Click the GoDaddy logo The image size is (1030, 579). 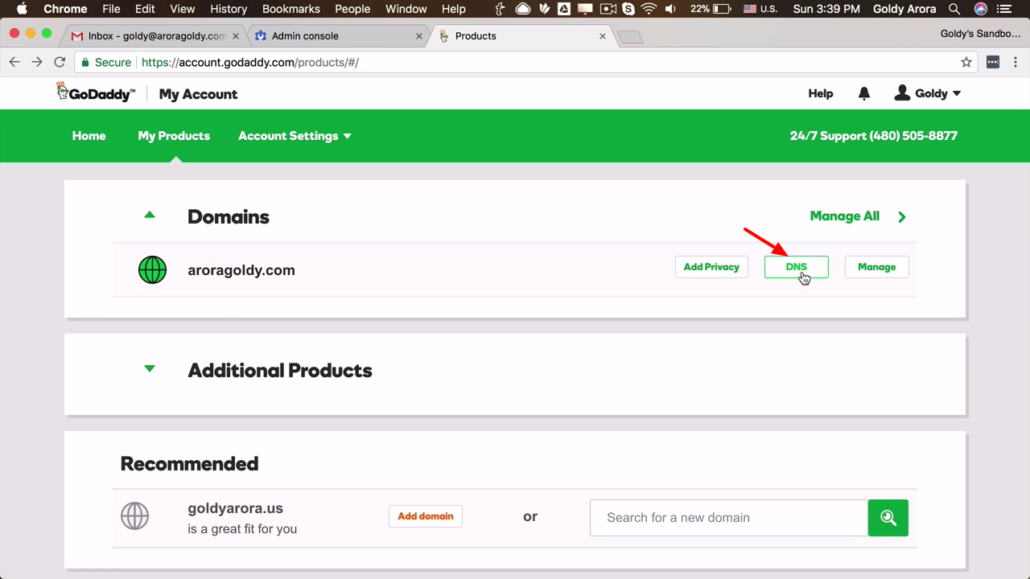tap(95, 93)
